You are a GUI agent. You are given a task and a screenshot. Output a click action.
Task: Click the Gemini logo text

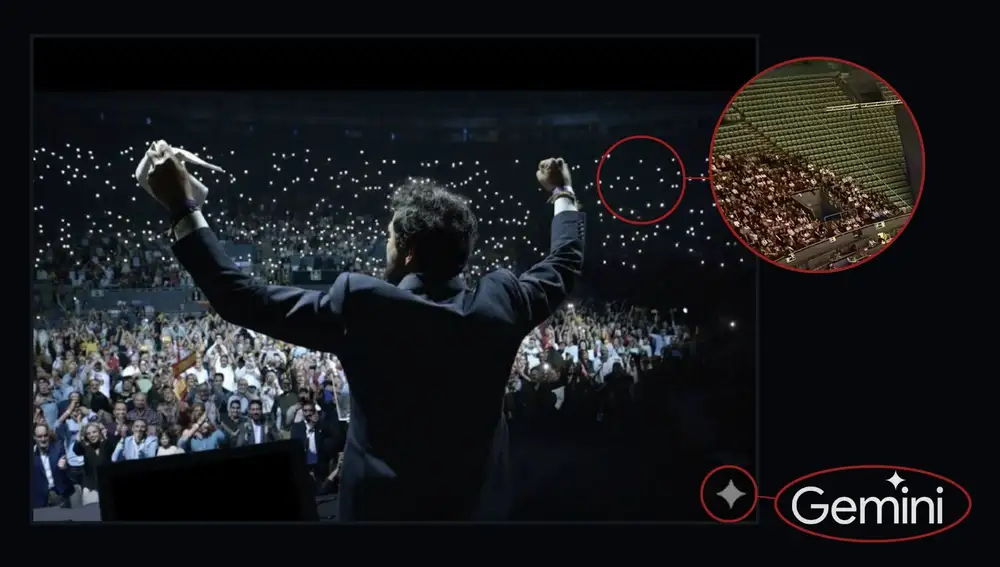coord(867,505)
